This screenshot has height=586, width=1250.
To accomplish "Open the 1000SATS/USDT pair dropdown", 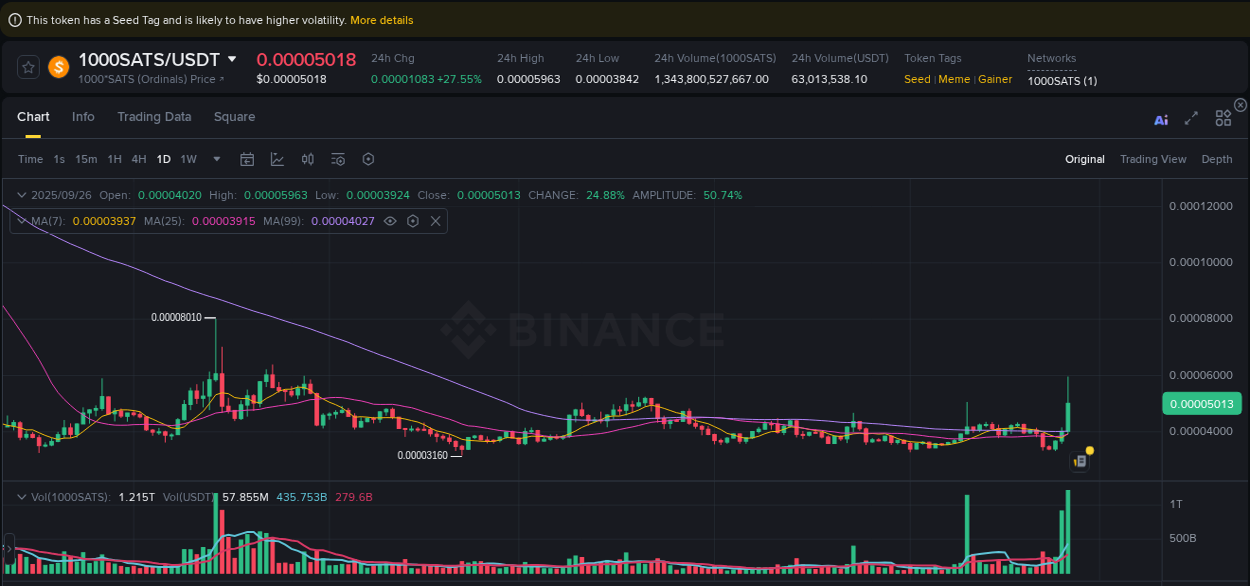I will point(232,59).
